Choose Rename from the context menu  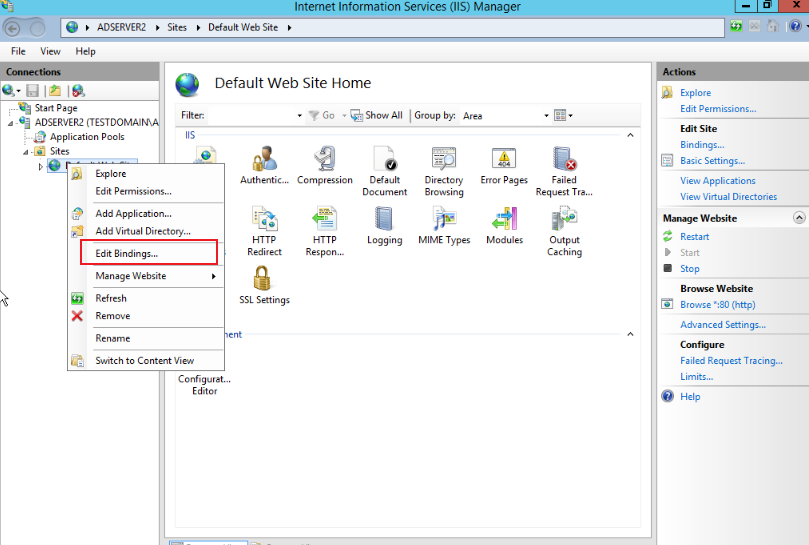click(x=146, y=339)
